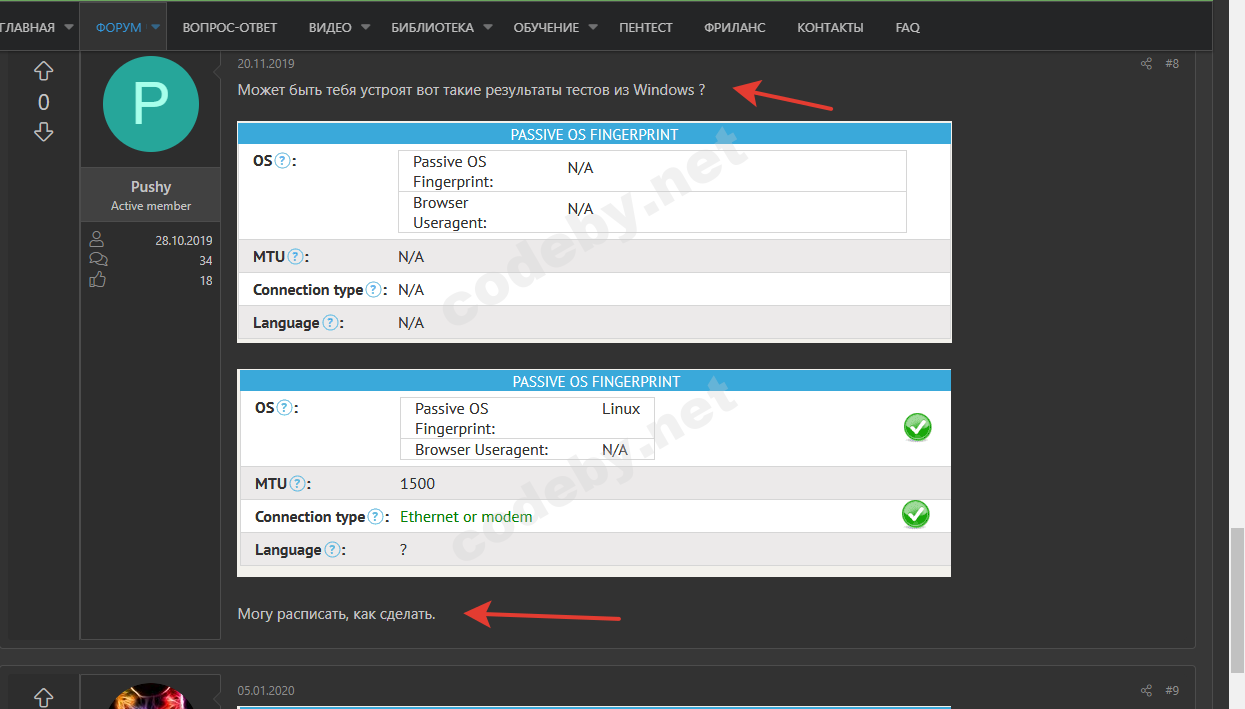Click the share icon beside #9
Image resolution: width=1245 pixels, height=709 pixels.
click(1146, 691)
